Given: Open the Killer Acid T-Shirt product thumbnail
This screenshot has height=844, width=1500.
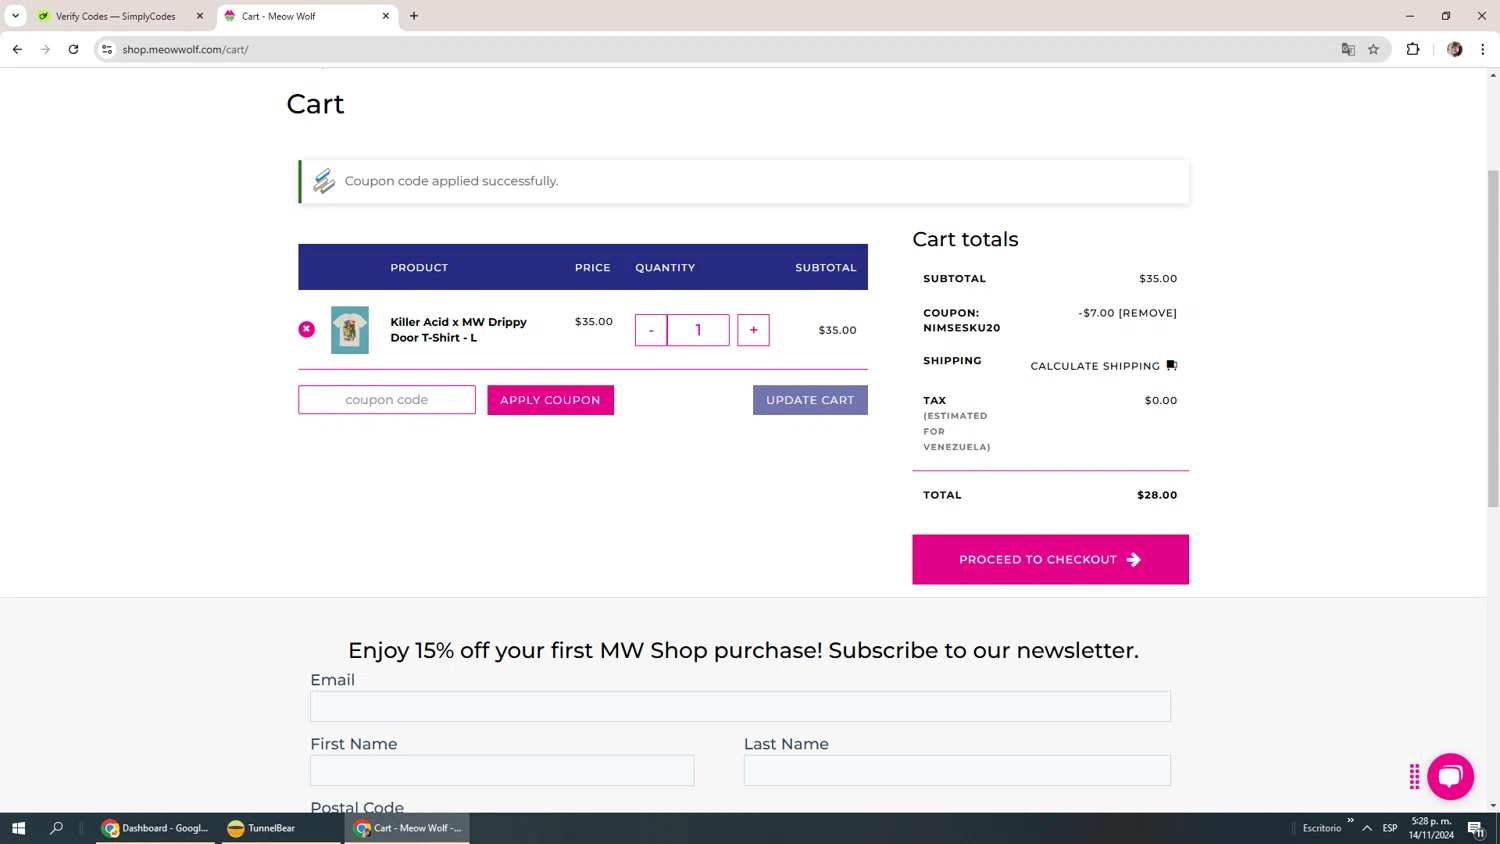Looking at the screenshot, I should point(350,330).
